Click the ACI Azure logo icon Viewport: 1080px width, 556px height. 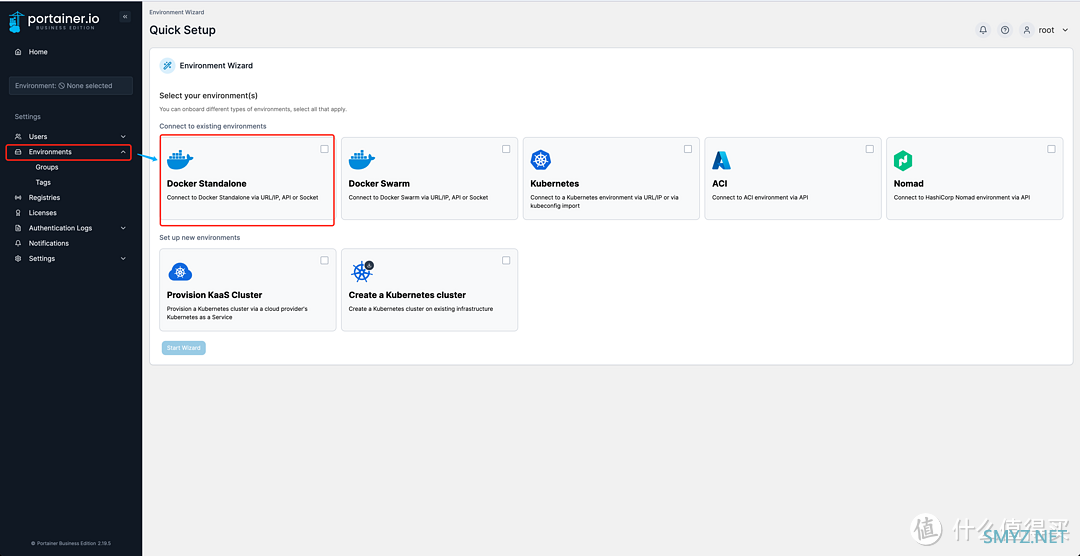point(721,160)
